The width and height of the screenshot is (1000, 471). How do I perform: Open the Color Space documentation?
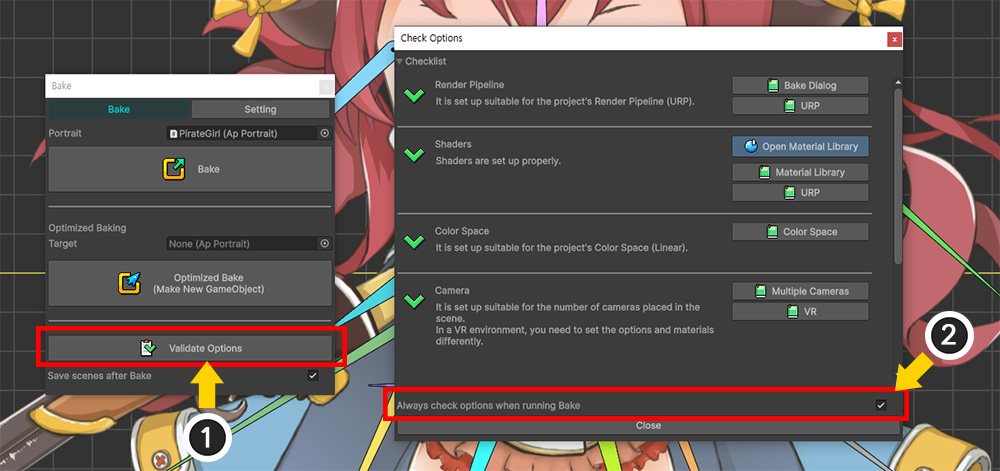click(800, 232)
